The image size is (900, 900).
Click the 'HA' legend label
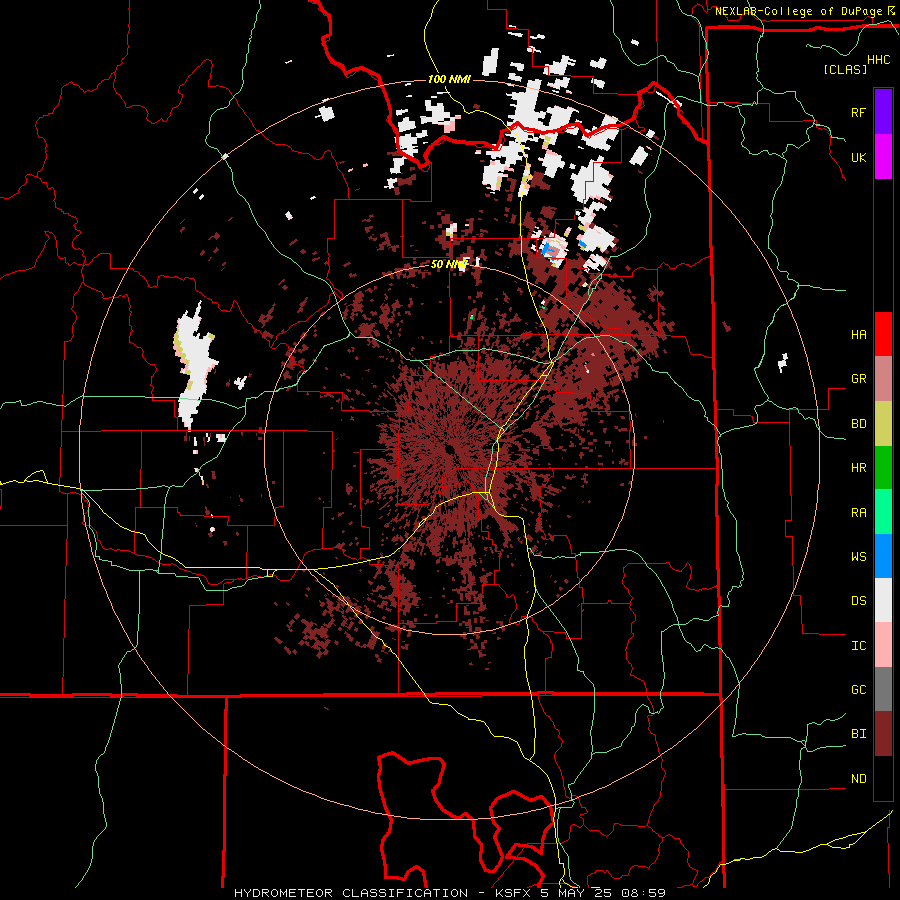858,335
